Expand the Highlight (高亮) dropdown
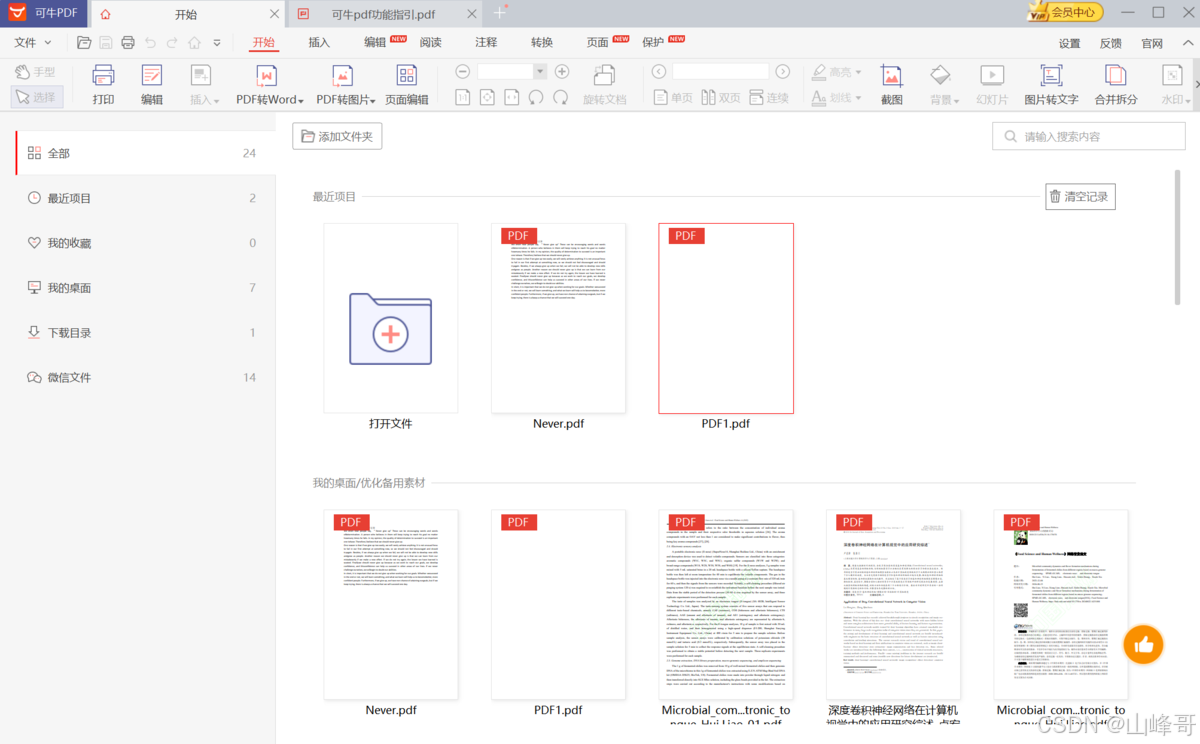The width and height of the screenshot is (1200, 744). (859, 73)
